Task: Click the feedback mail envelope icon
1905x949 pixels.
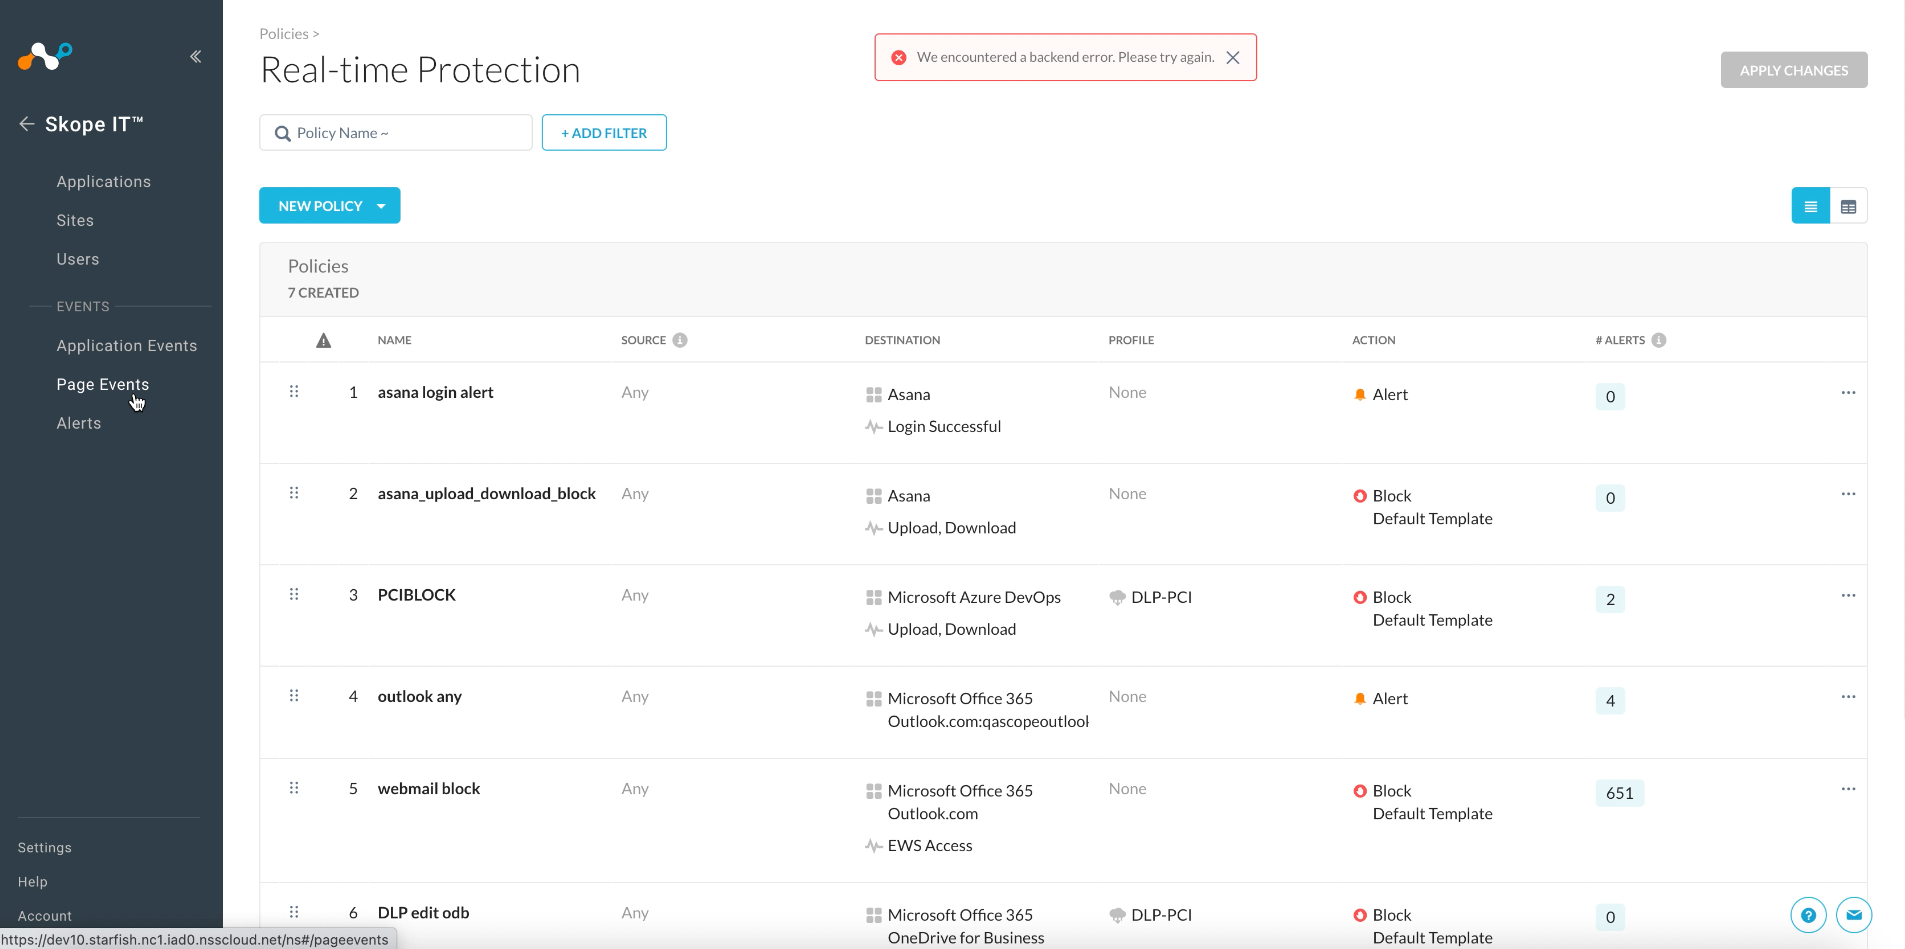Action: tap(1854, 915)
